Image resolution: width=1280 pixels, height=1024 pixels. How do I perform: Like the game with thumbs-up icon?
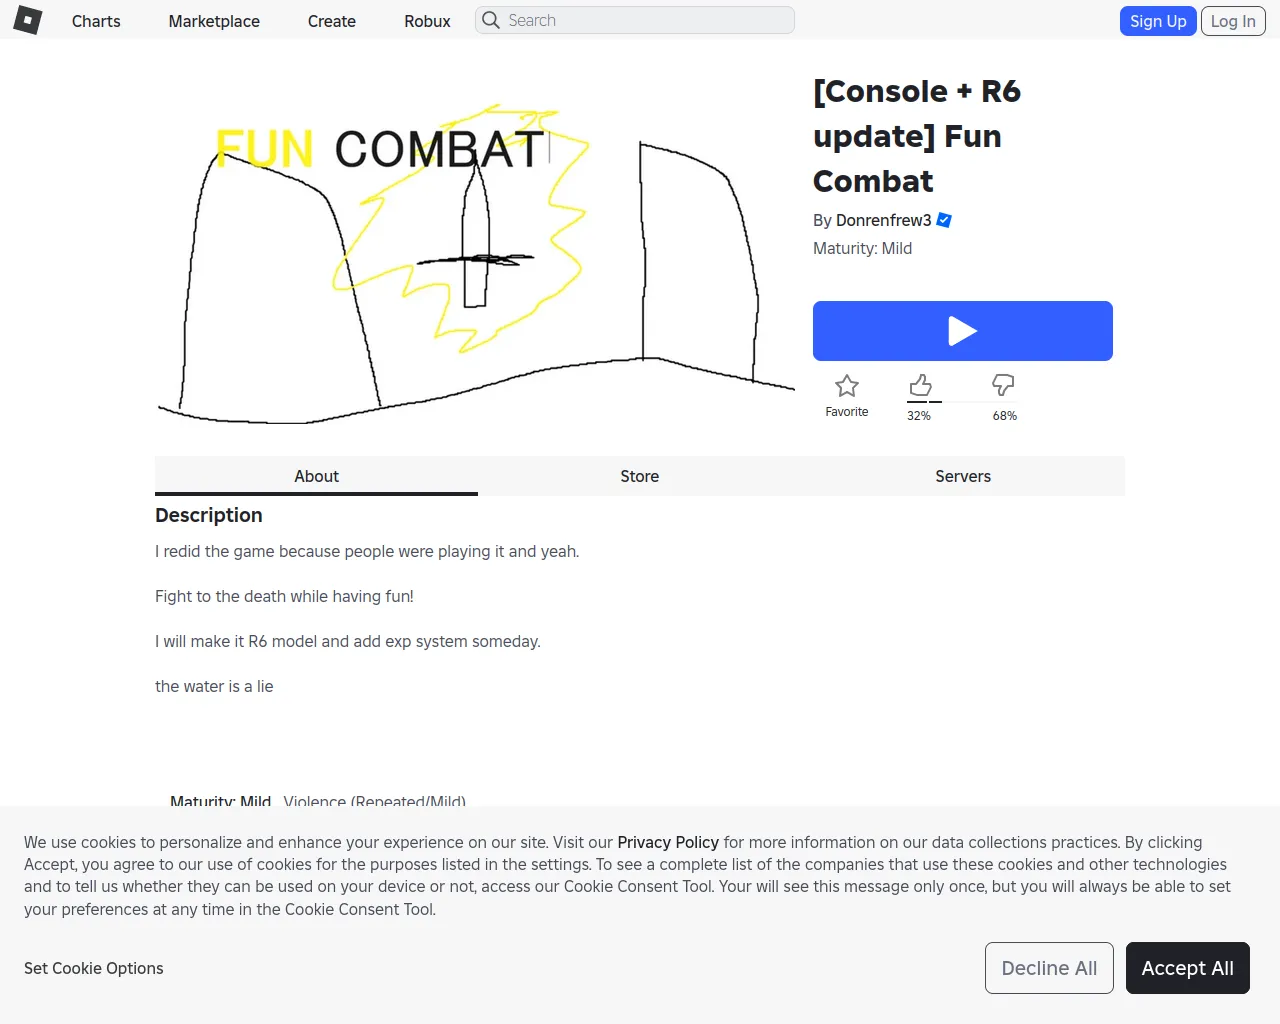[920, 386]
